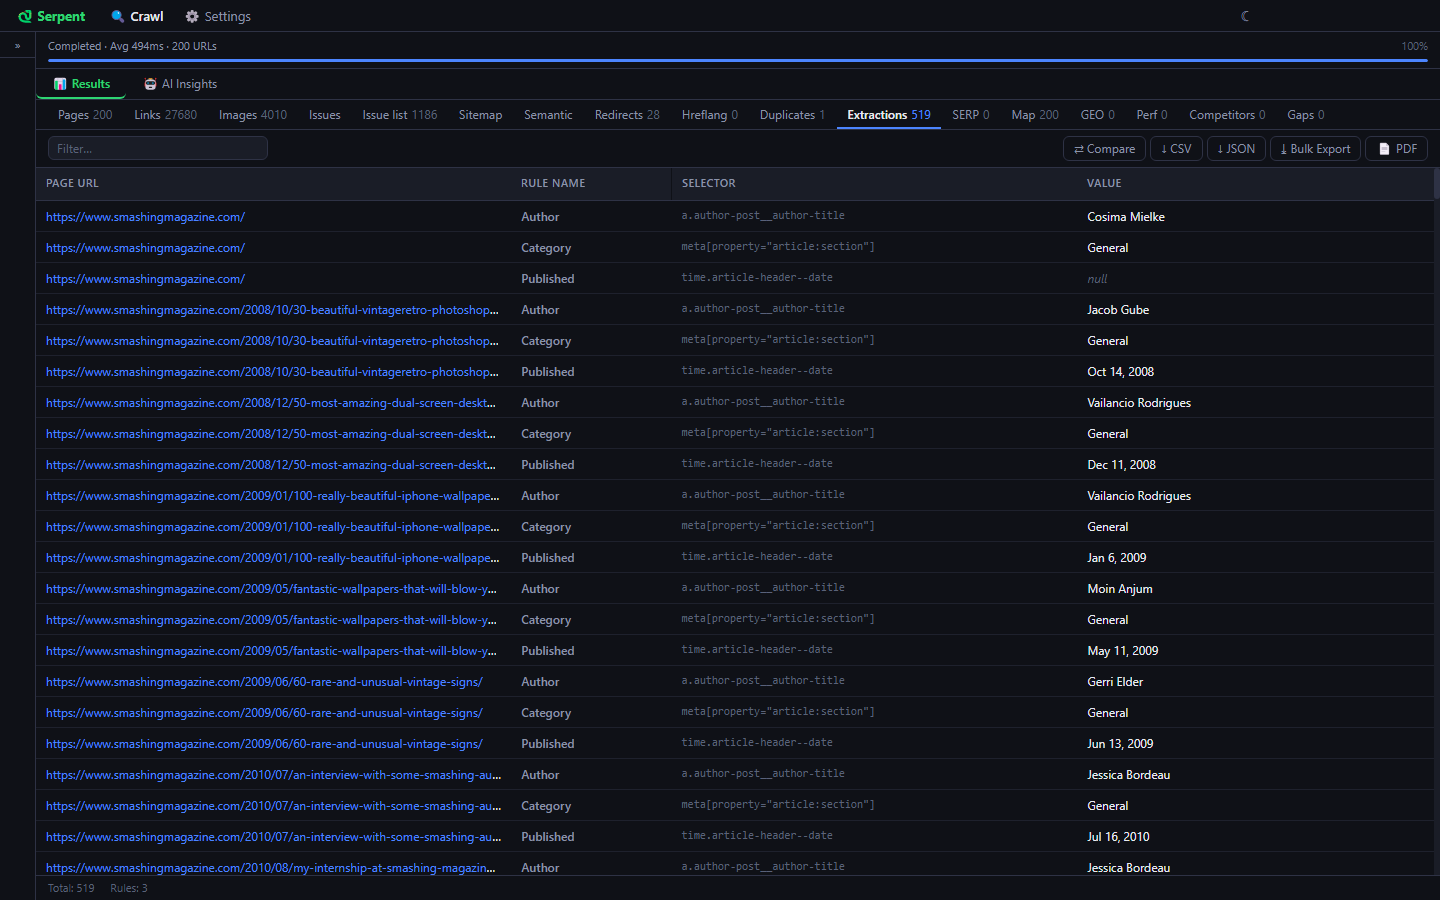Click 'Total: 519' in the status bar
The height and width of the screenshot is (900, 1440).
pyautogui.click(x=71, y=888)
